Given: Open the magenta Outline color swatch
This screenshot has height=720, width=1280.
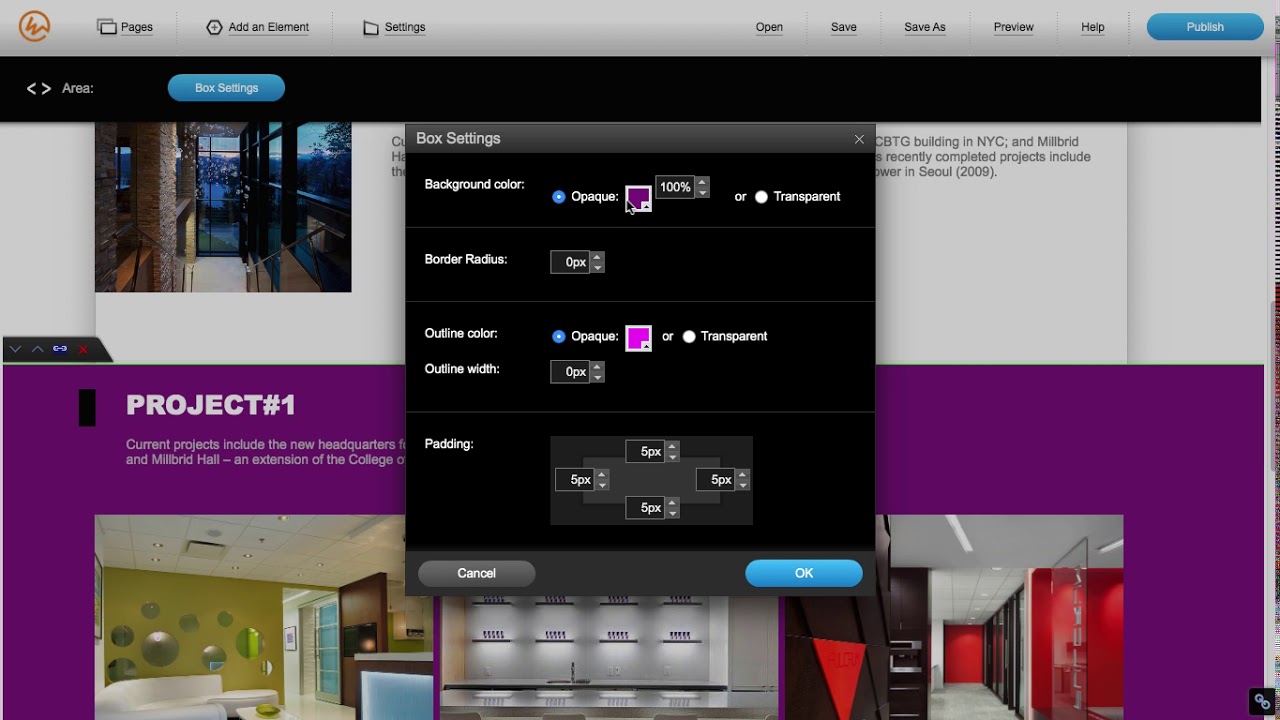Looking at the screenshot, I should pos(638,339).
